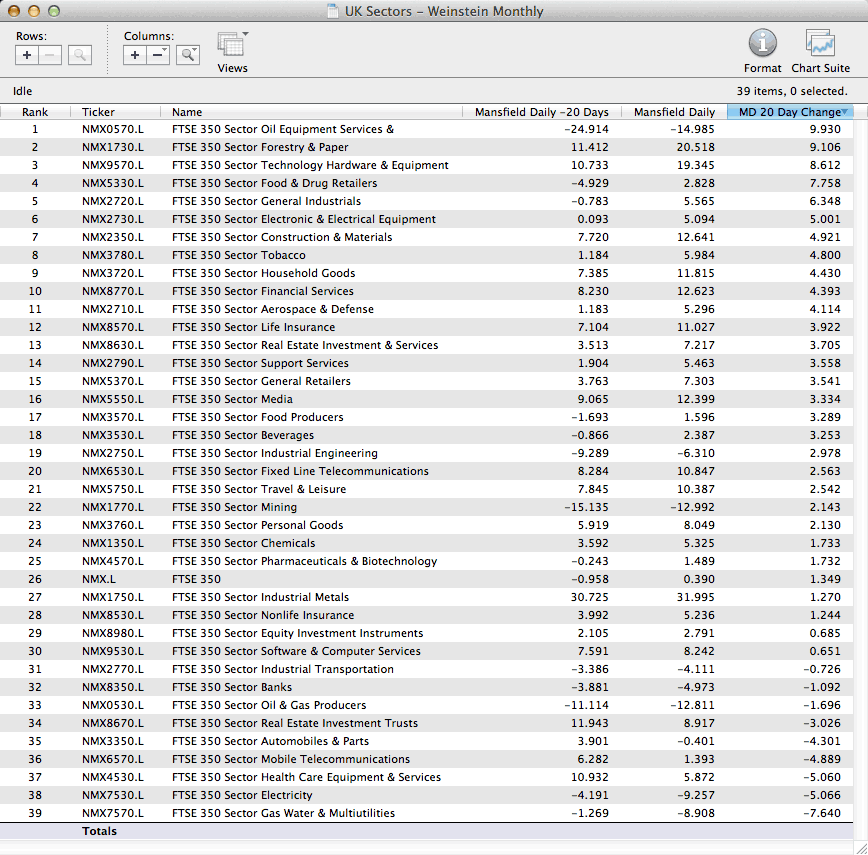Launch the Chart Suite
This screenshot has width=868, height=855.
coord(820,50)
